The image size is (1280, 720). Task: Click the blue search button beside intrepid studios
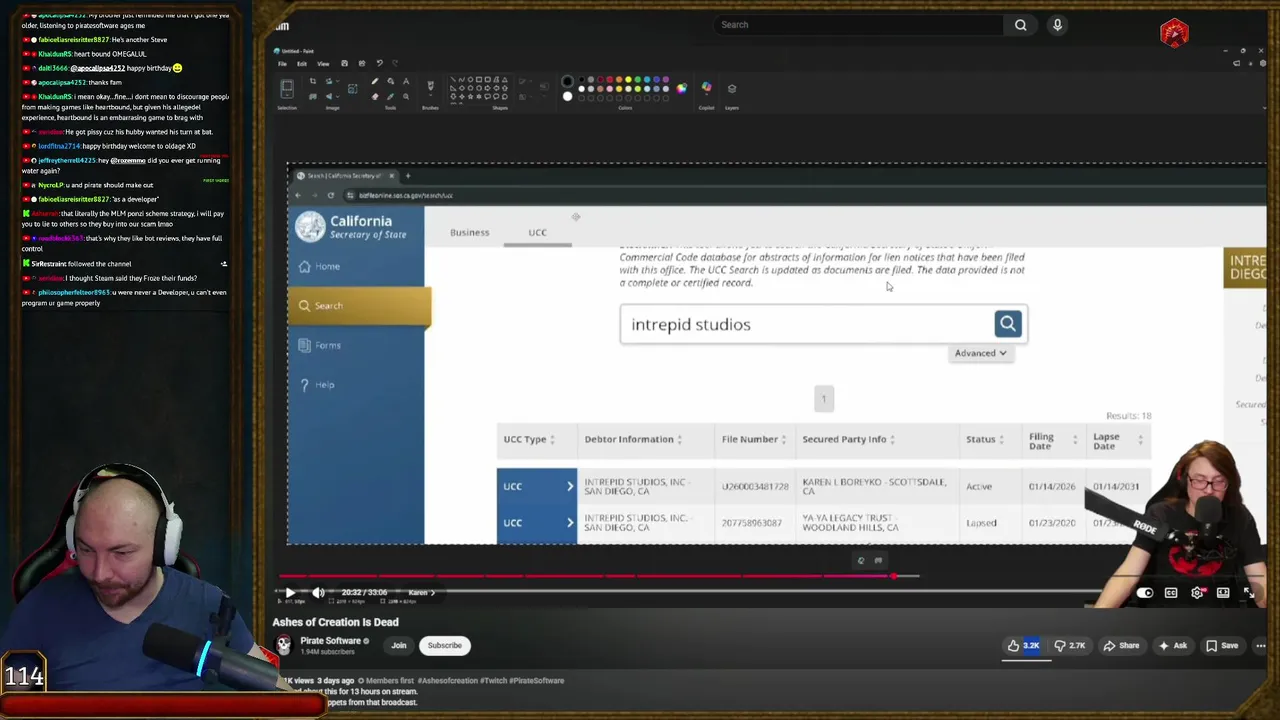(x=1007, y=323)
